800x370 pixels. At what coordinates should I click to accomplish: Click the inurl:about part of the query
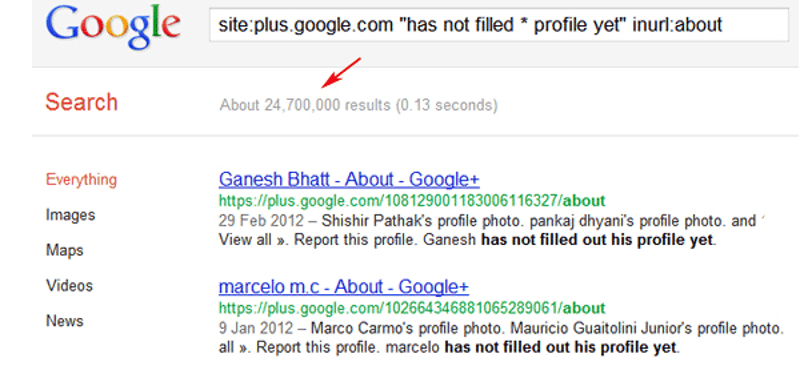[678, 25]
